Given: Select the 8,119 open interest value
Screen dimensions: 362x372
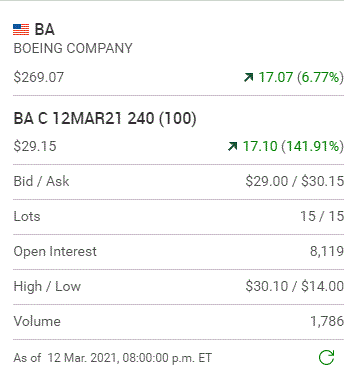Looking at the screenshot, I should pos(327,252).
